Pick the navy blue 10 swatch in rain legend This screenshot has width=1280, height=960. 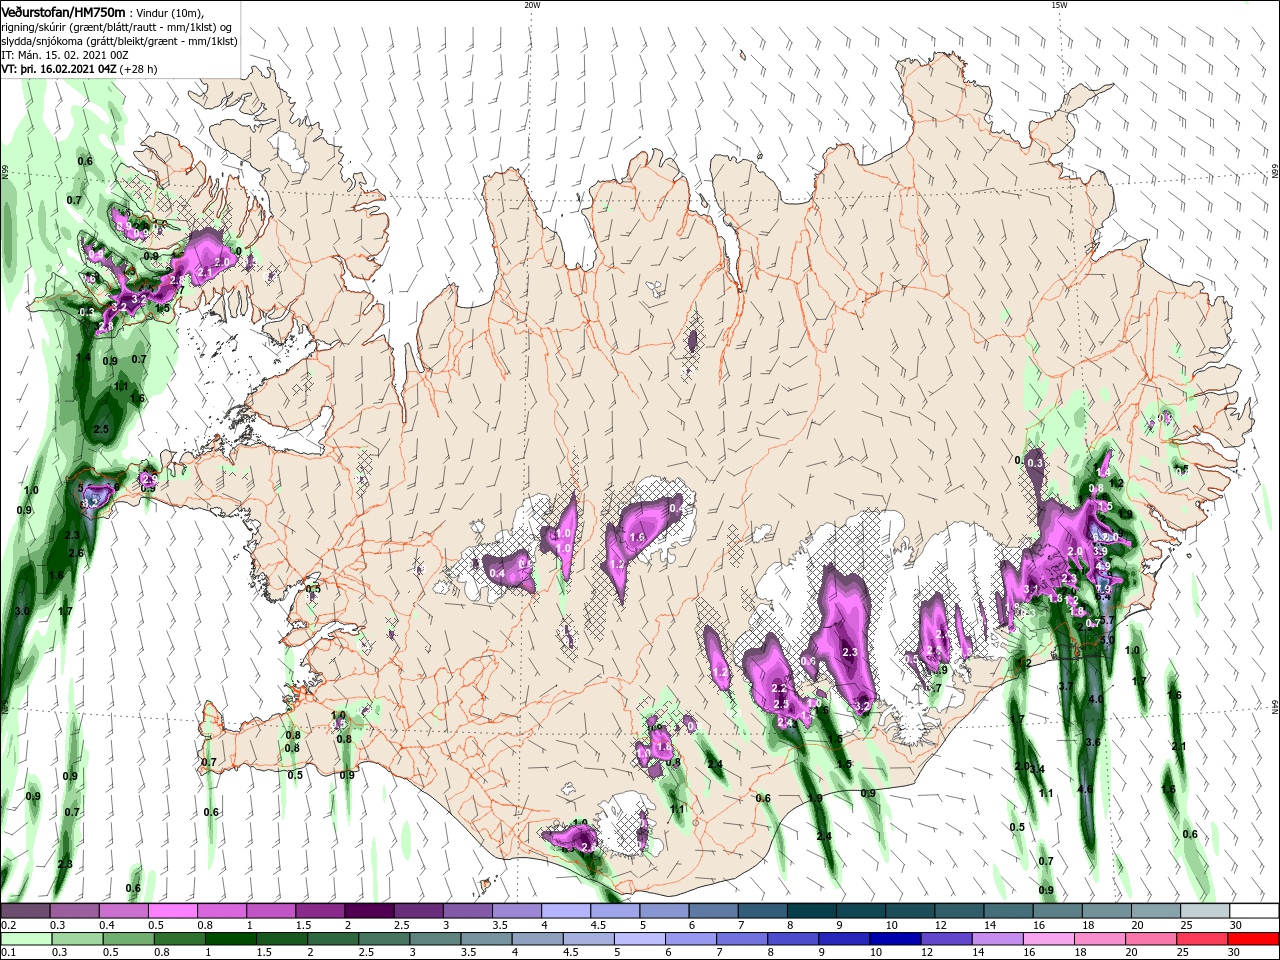(x=894, y=939)
